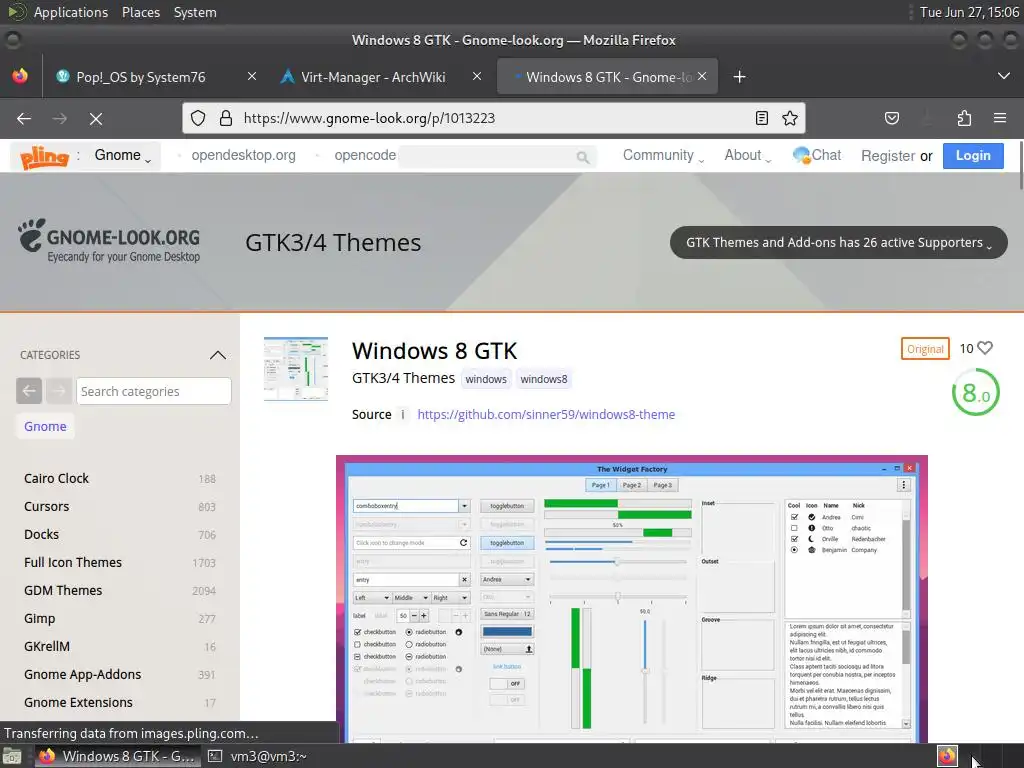The height and width of the screenshot is (768, 1024).
Task: Click the heart icon next to 10
Action: pos(985,348)
